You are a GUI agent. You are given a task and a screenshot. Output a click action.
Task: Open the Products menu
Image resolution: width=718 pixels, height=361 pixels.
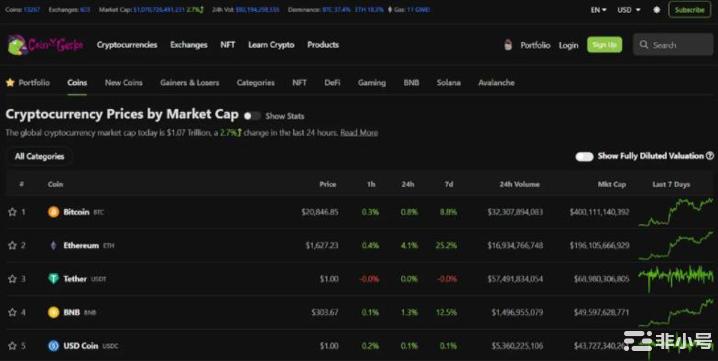tap(323, 45)
